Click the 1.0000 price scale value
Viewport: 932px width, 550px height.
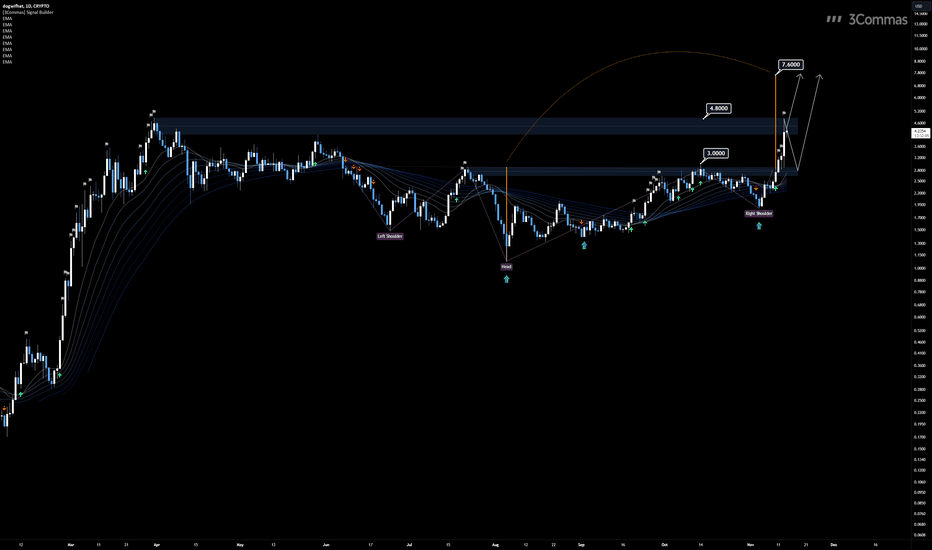click(x=920, y=268)
